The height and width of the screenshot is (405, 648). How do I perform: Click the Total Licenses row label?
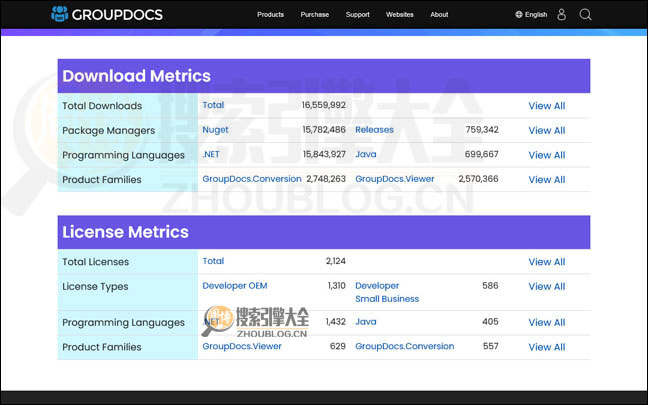[x=95, y=262]
